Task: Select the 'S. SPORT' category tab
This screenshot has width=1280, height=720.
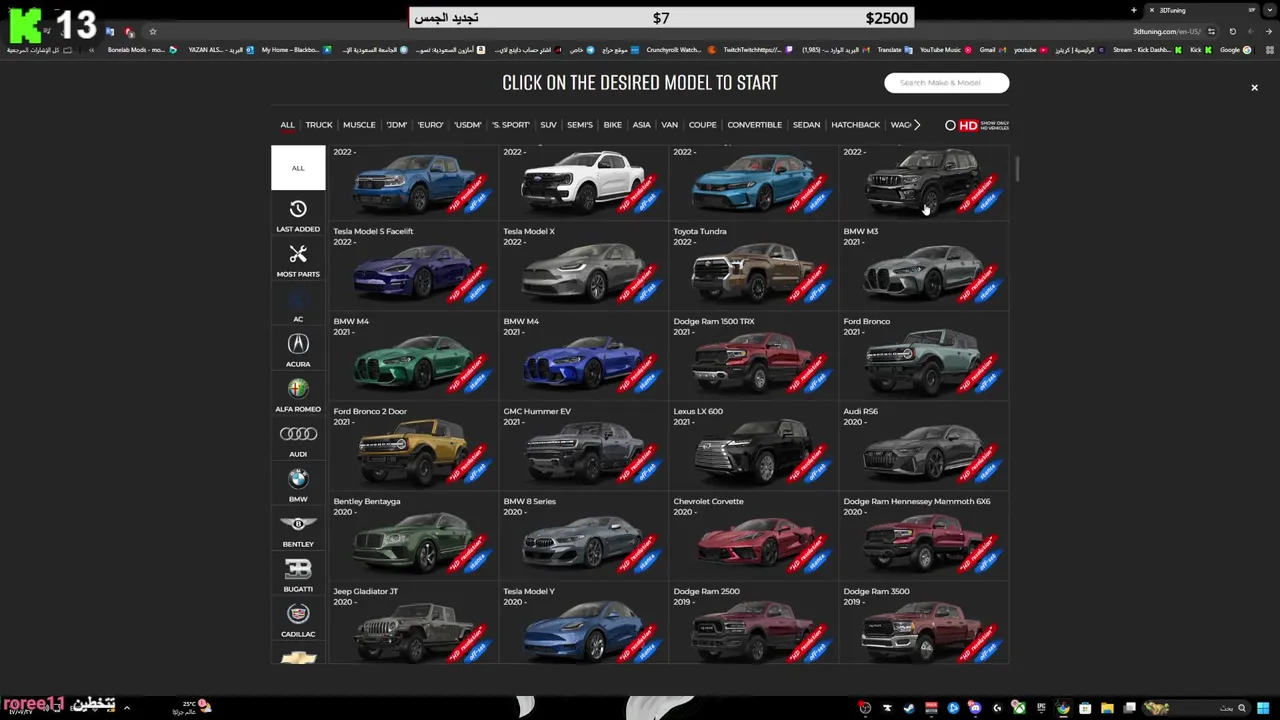Action: tap(510, 125)
